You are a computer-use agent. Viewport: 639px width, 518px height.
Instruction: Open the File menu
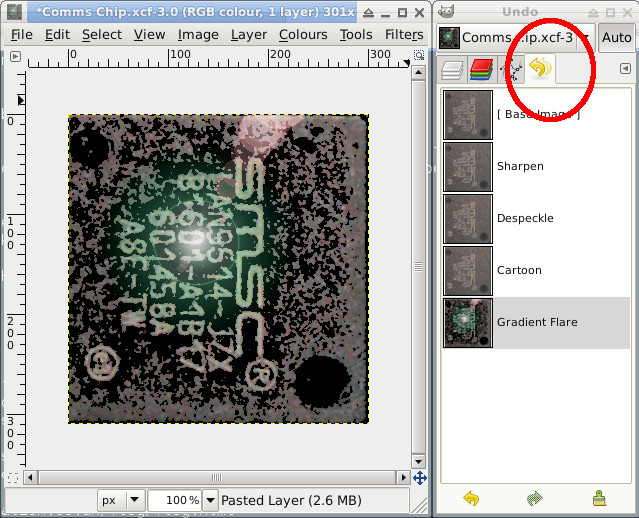click(x=22, y=35)
